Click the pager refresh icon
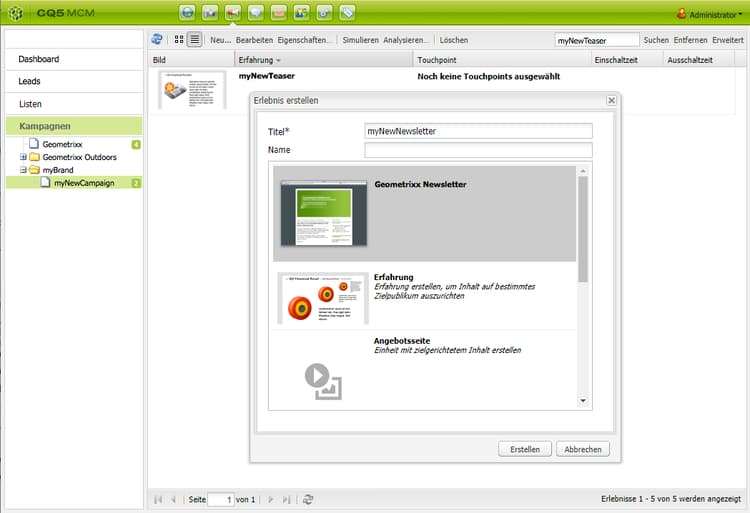The height and width of the screenshot is (513, 750). coord(308,500)
